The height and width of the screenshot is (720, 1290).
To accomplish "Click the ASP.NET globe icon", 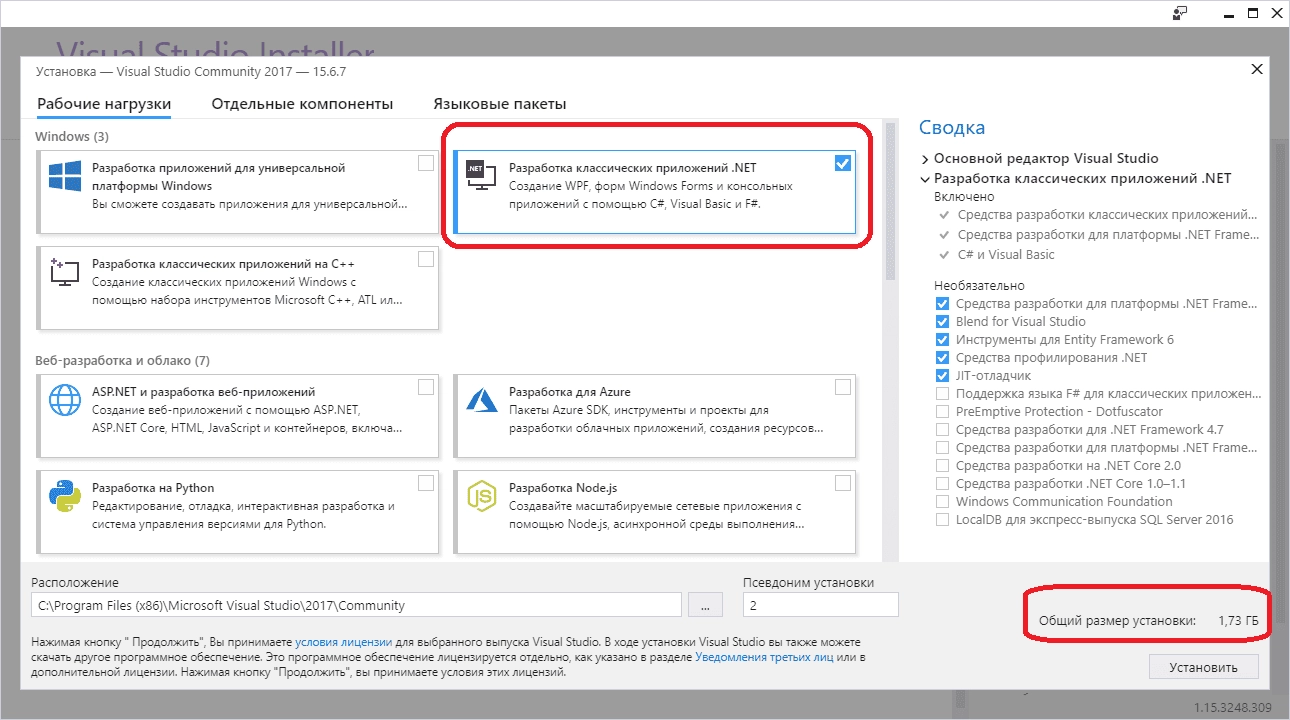I will click(x=65, y=401).
